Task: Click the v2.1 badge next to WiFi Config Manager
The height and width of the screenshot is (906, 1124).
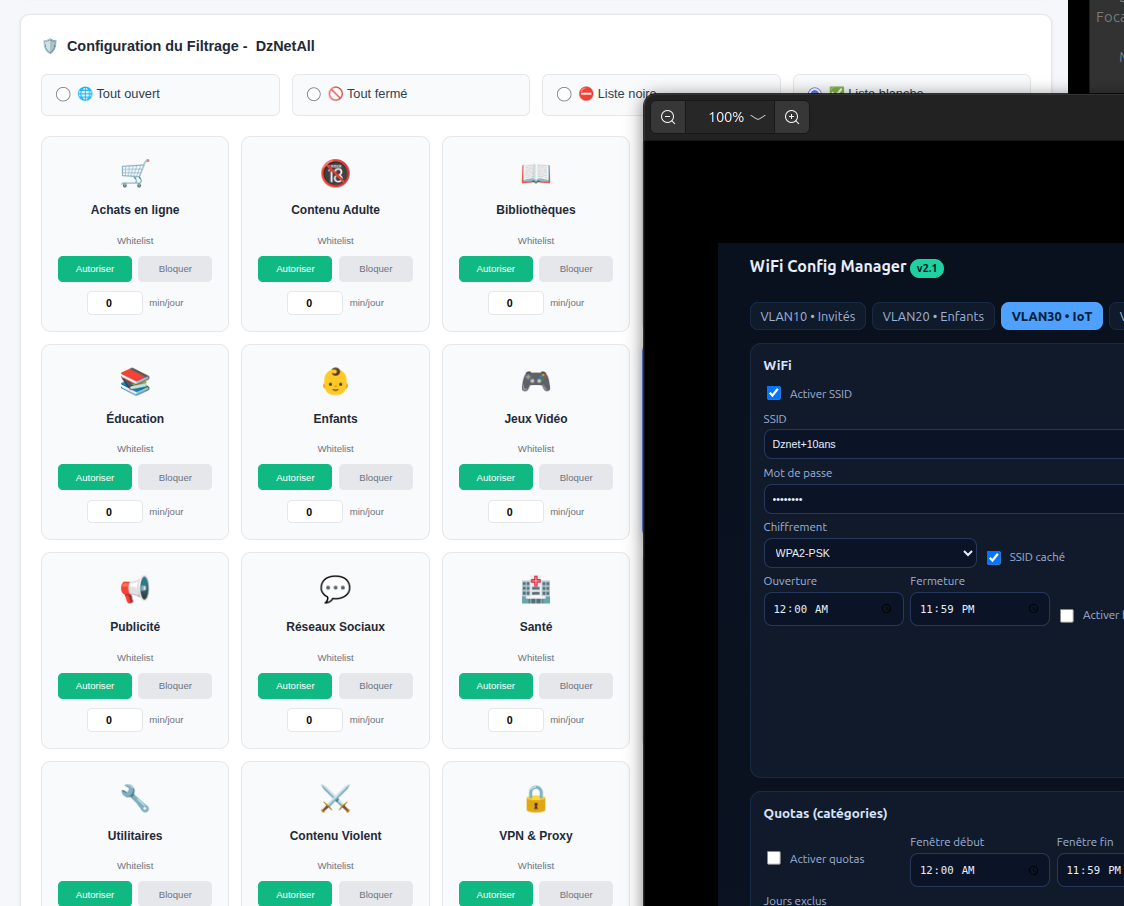Action: click(927, 268)
